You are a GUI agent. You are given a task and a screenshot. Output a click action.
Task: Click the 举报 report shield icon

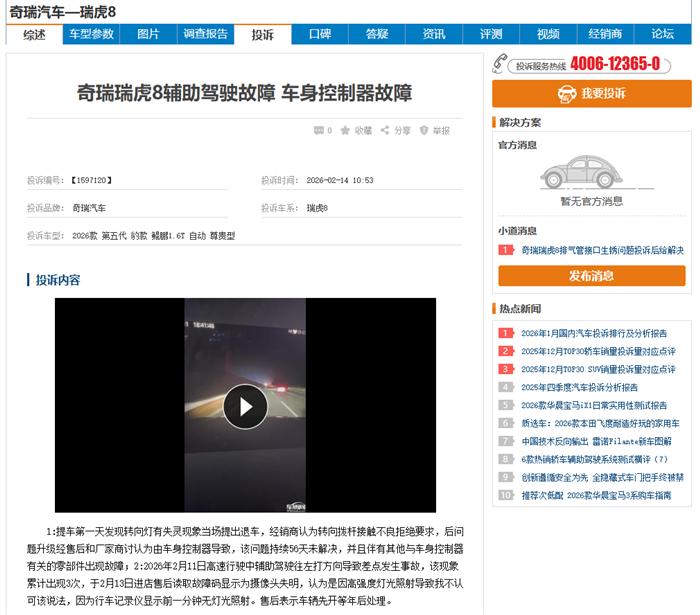coord(425,130)
